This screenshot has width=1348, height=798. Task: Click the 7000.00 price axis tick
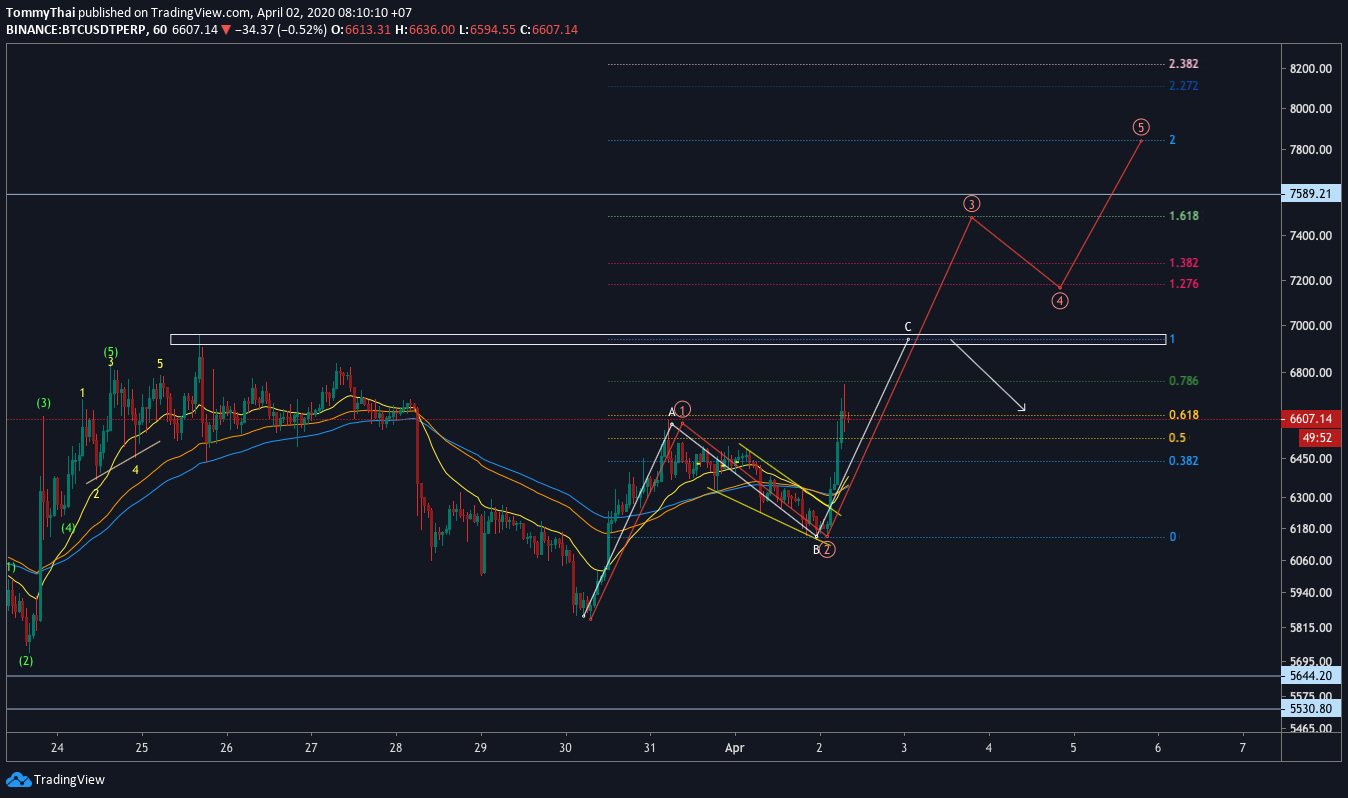pos(1310,326)
